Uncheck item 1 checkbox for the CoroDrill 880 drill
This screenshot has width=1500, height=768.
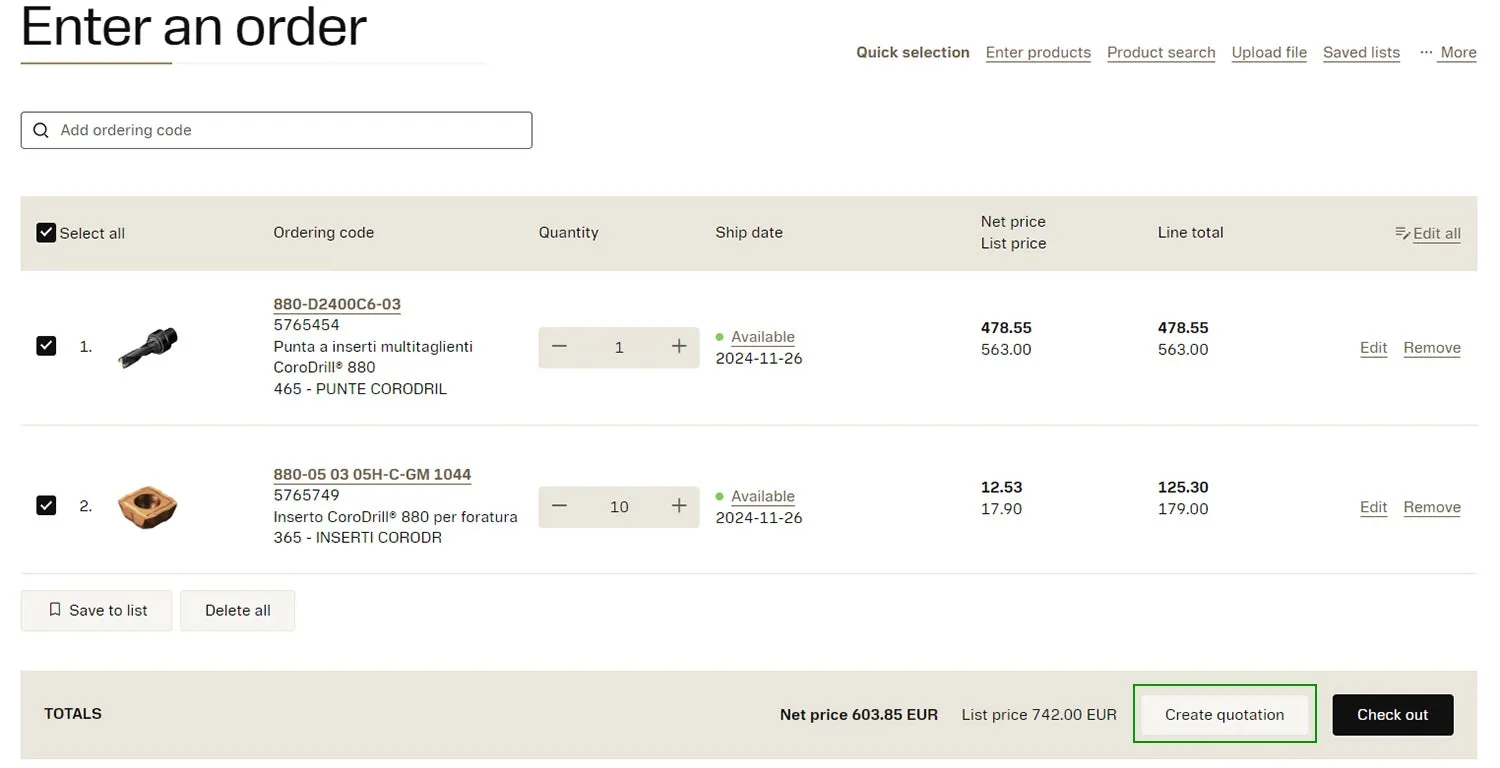point(46,346)
